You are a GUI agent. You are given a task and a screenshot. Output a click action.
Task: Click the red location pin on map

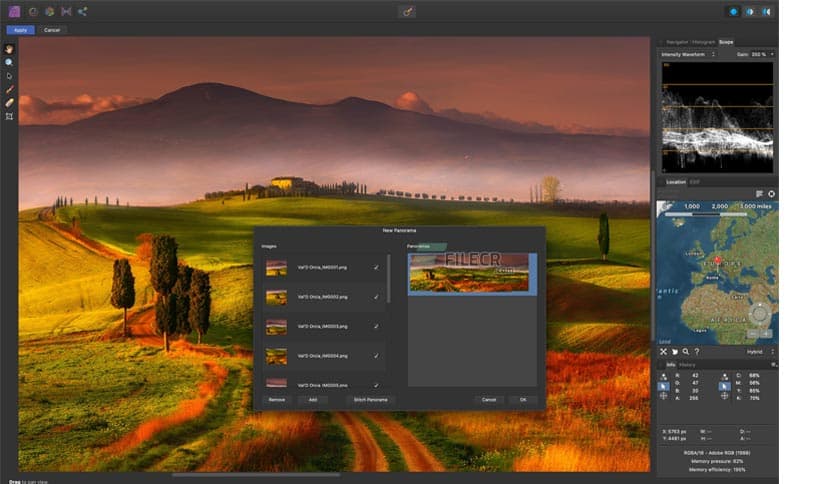click(x=718, y=261)
